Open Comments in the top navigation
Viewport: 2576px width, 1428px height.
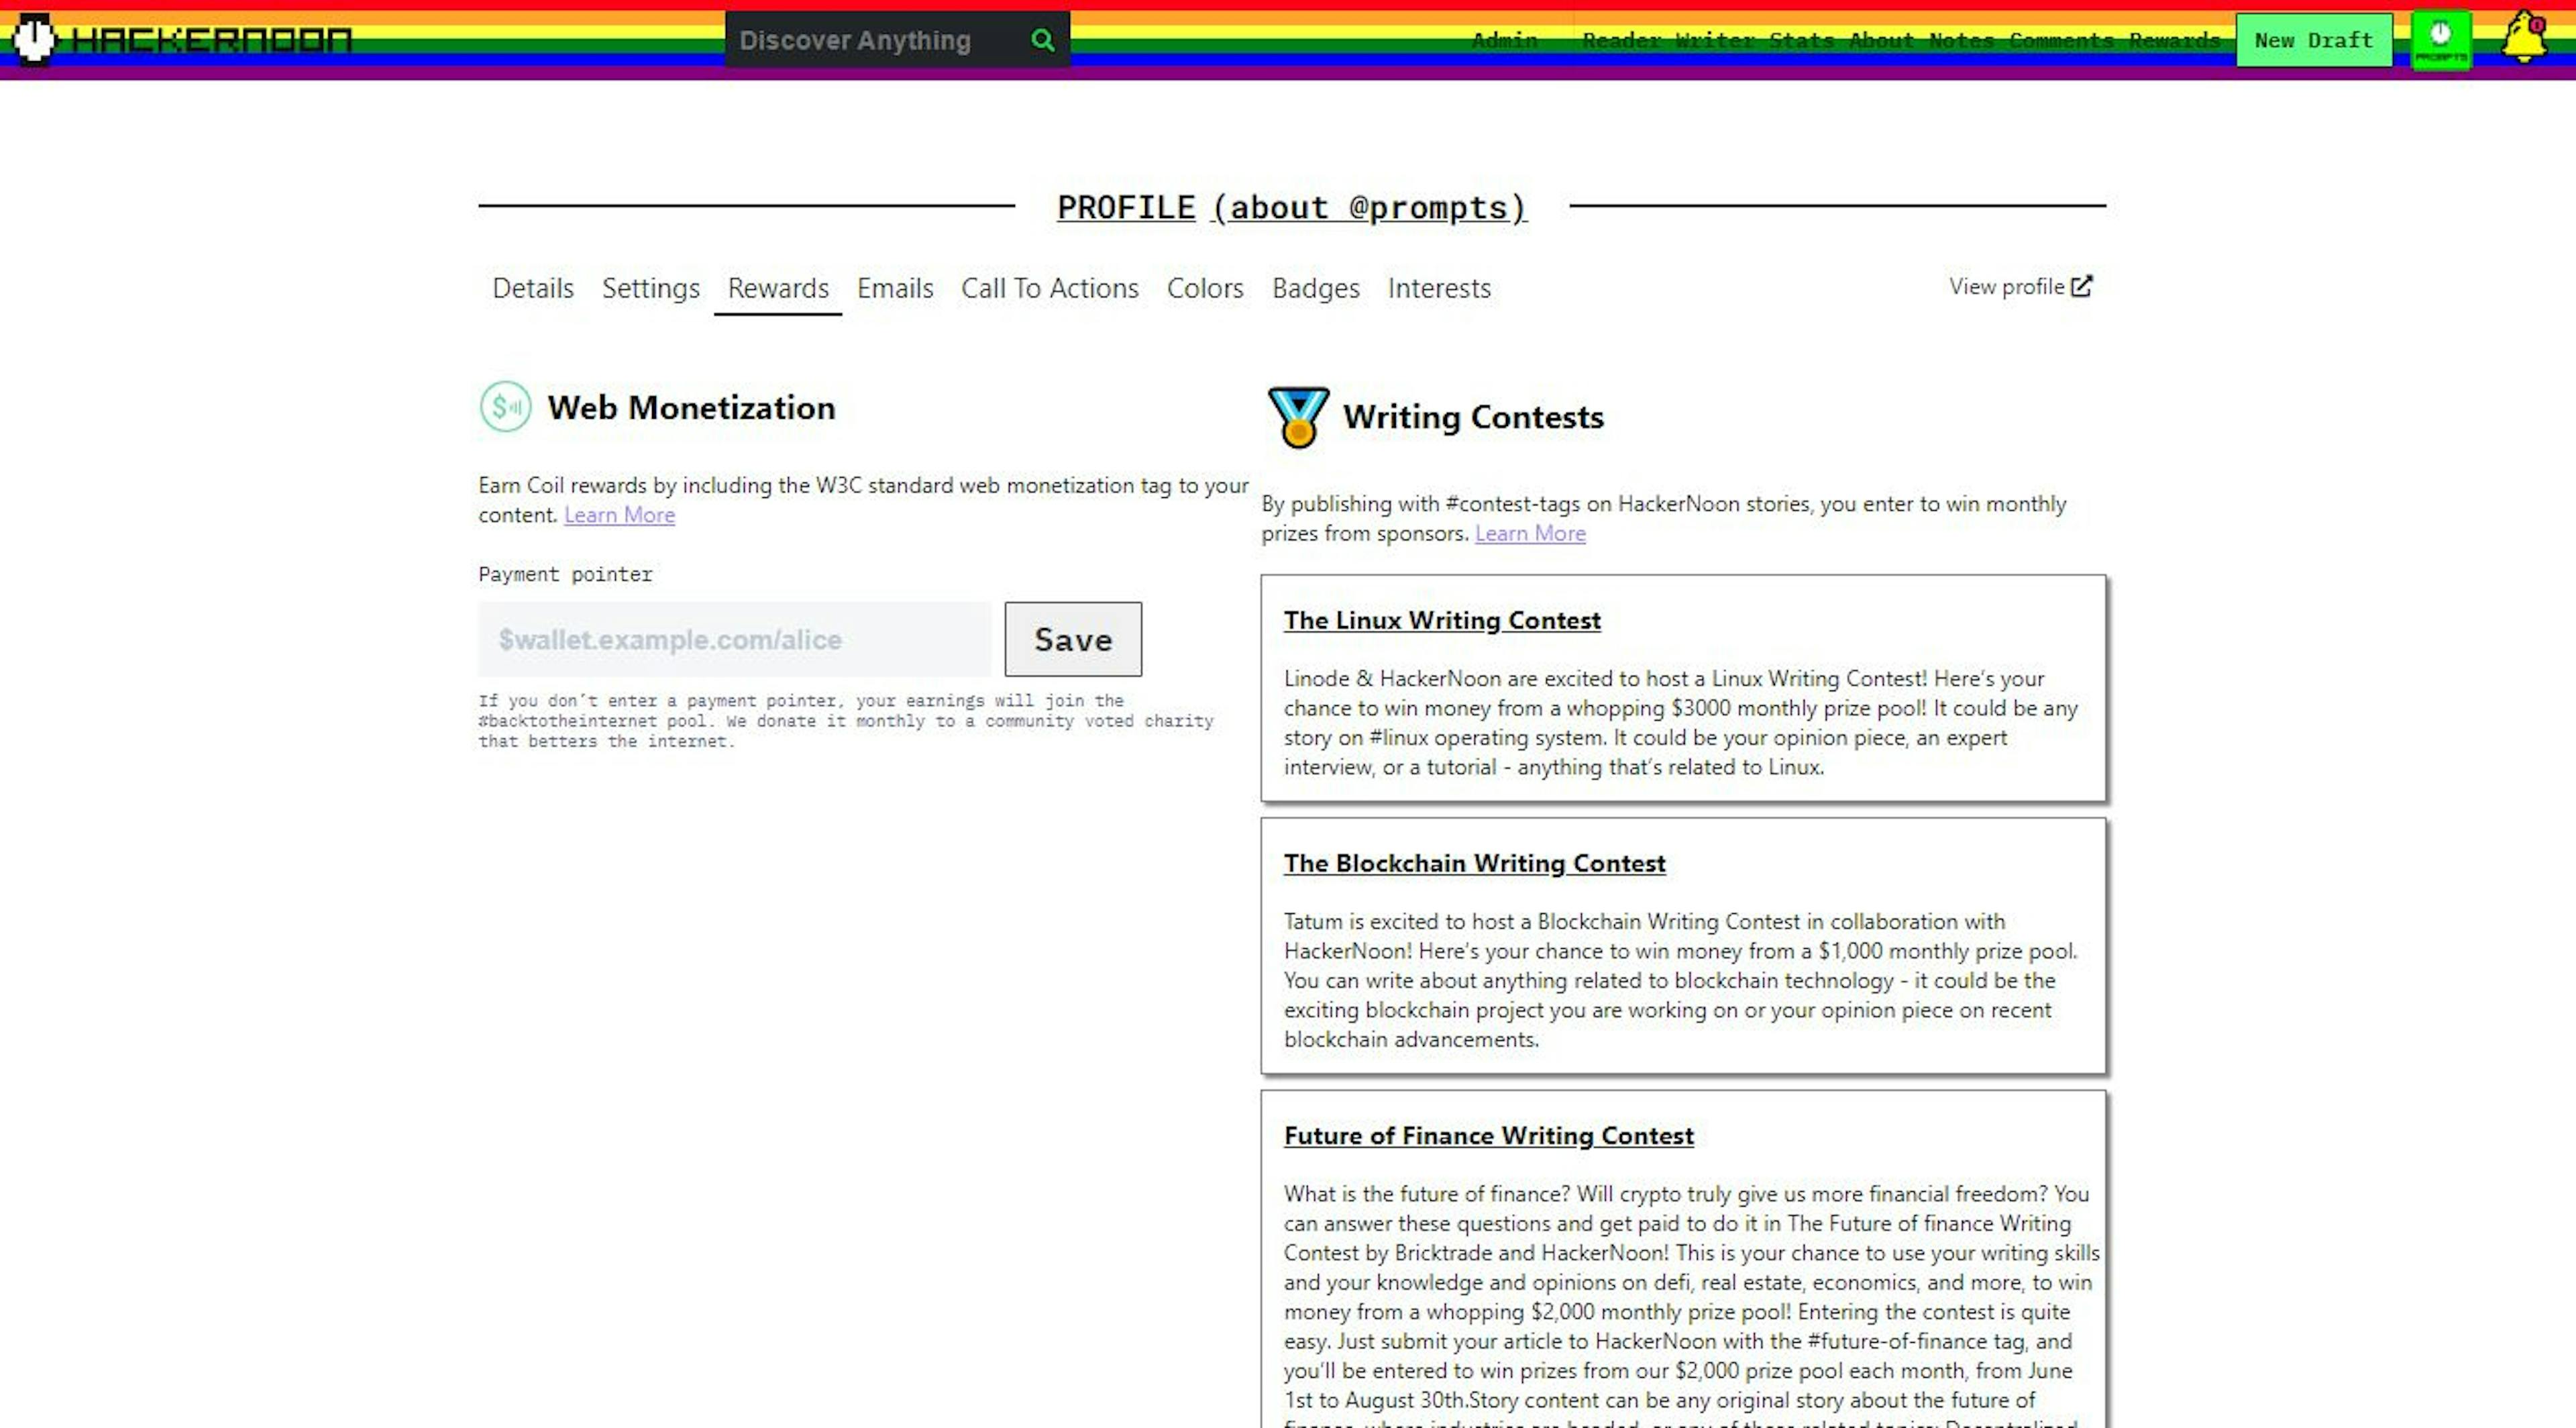click(x=2061, y=40)
